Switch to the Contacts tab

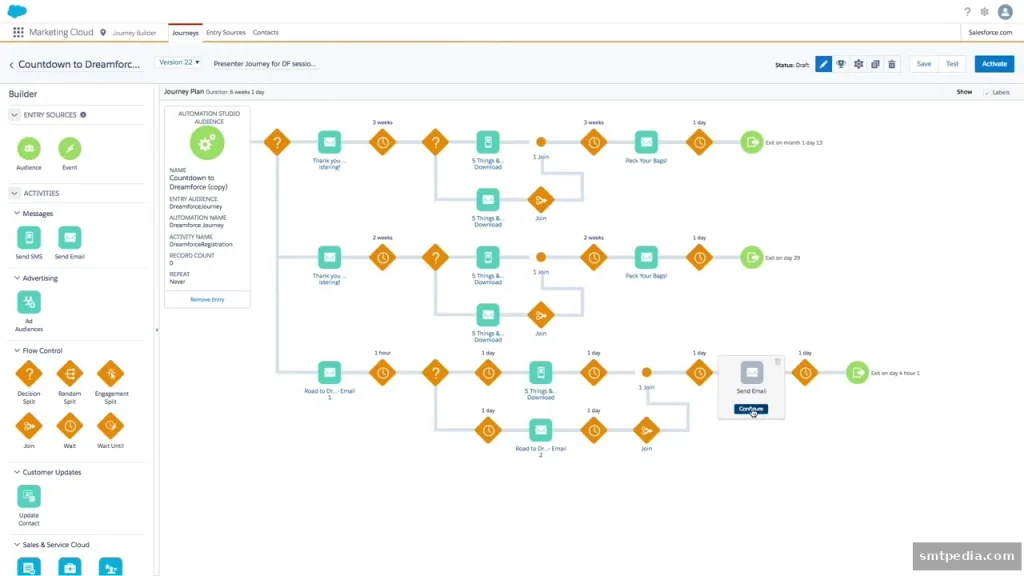265,33
